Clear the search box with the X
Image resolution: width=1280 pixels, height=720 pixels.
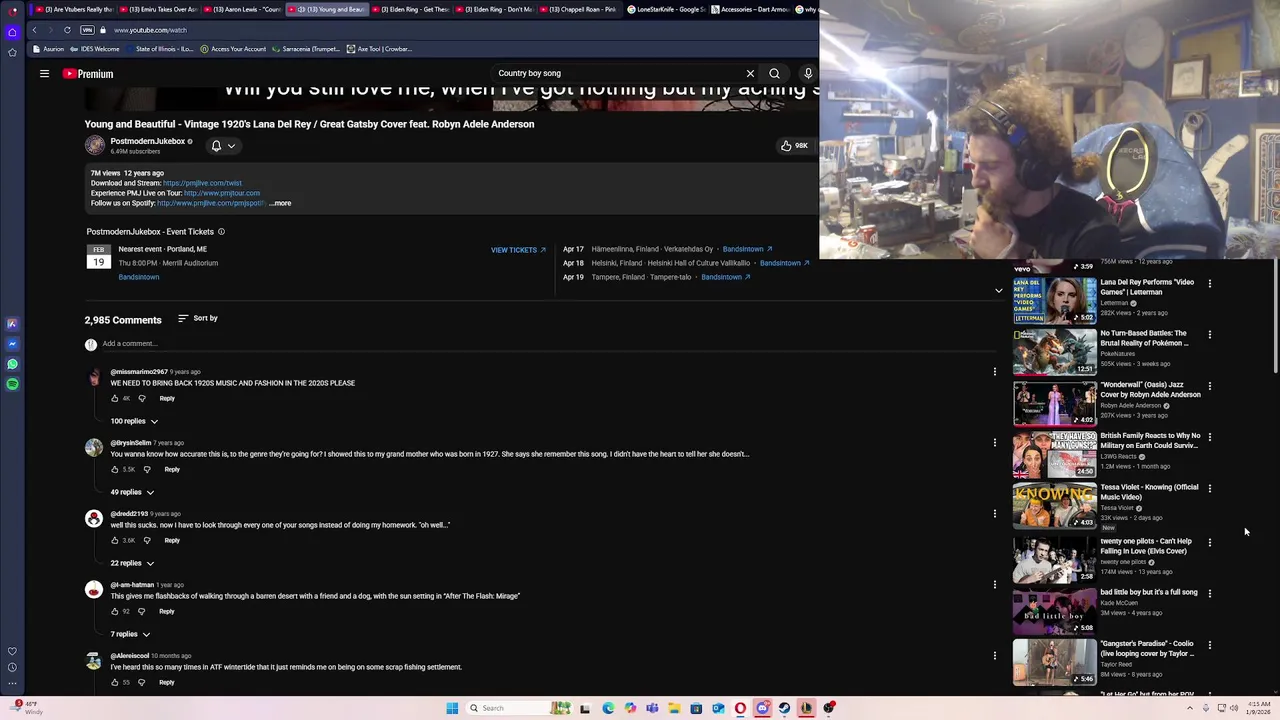750,73
